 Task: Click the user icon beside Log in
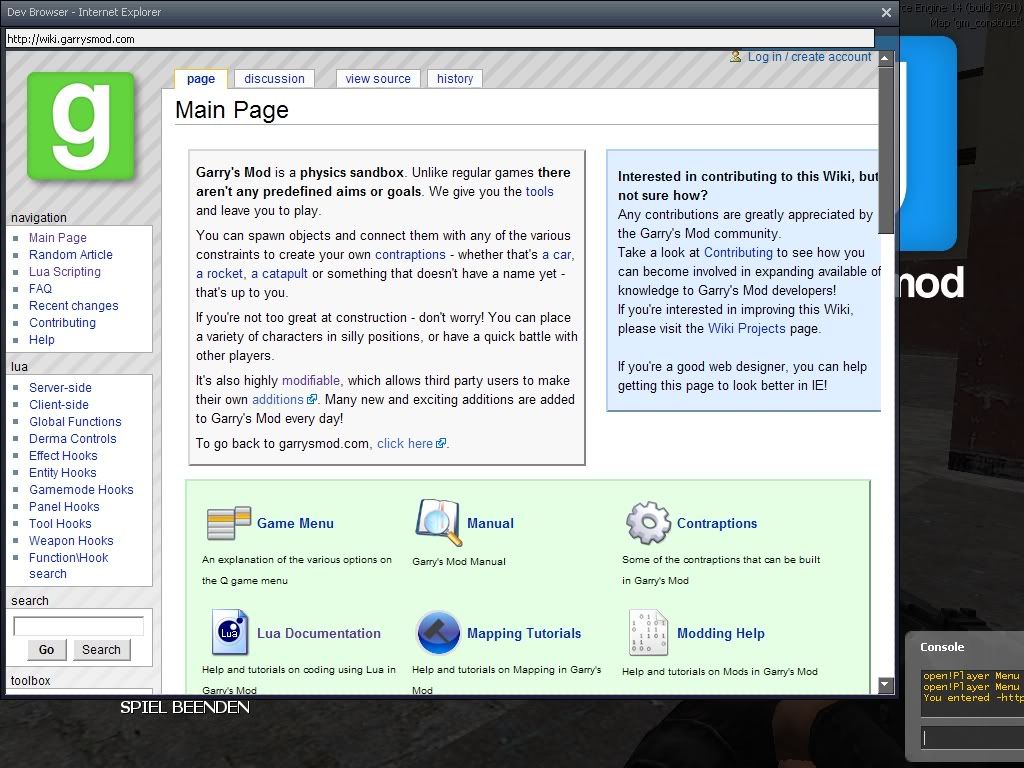(735, 57)
